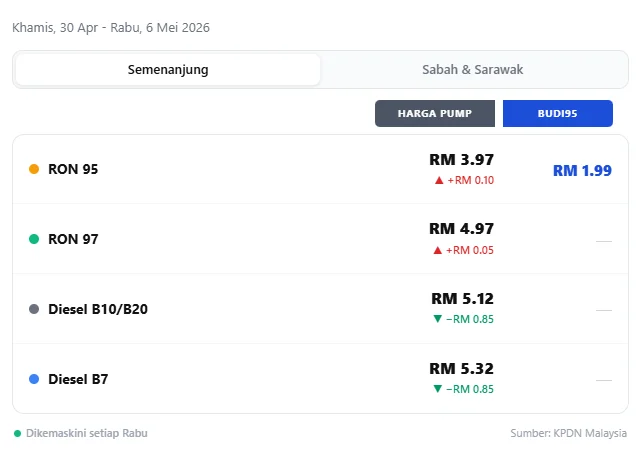The image size is (637, 450).
Task: Select the RON 95 fuel label
Action: tap(73, 170)
